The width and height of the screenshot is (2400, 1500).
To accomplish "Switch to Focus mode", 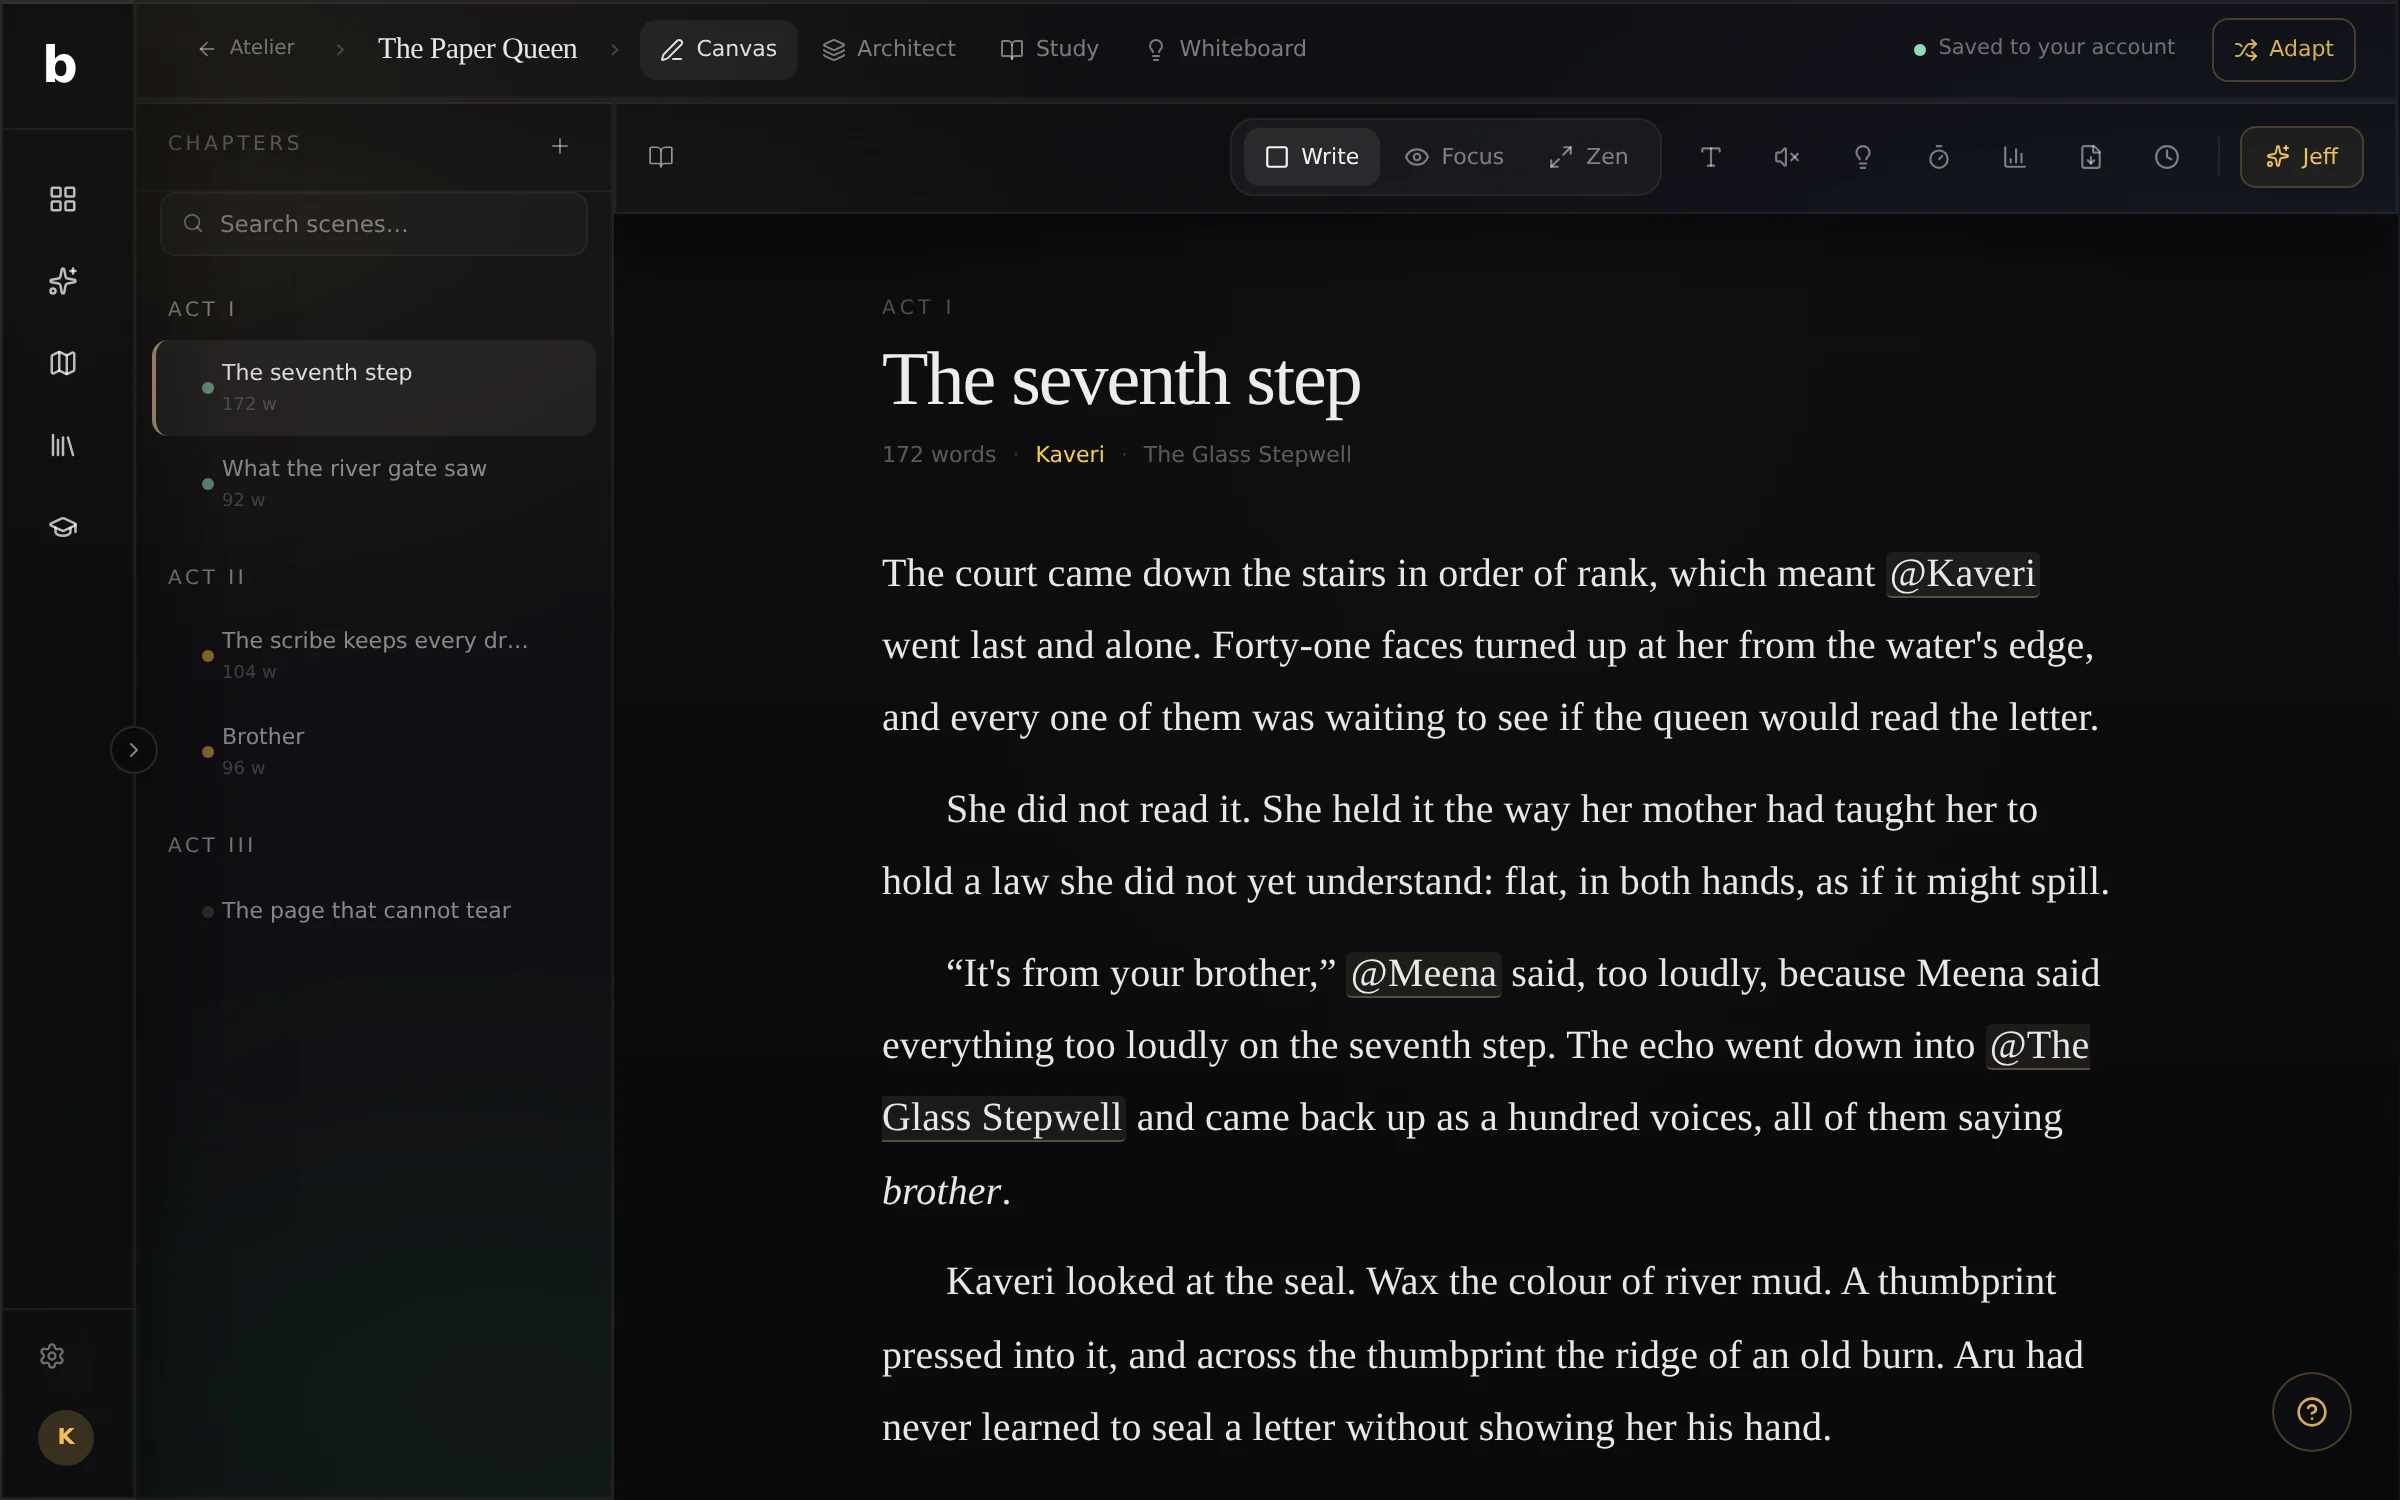I will point(1454,157).
